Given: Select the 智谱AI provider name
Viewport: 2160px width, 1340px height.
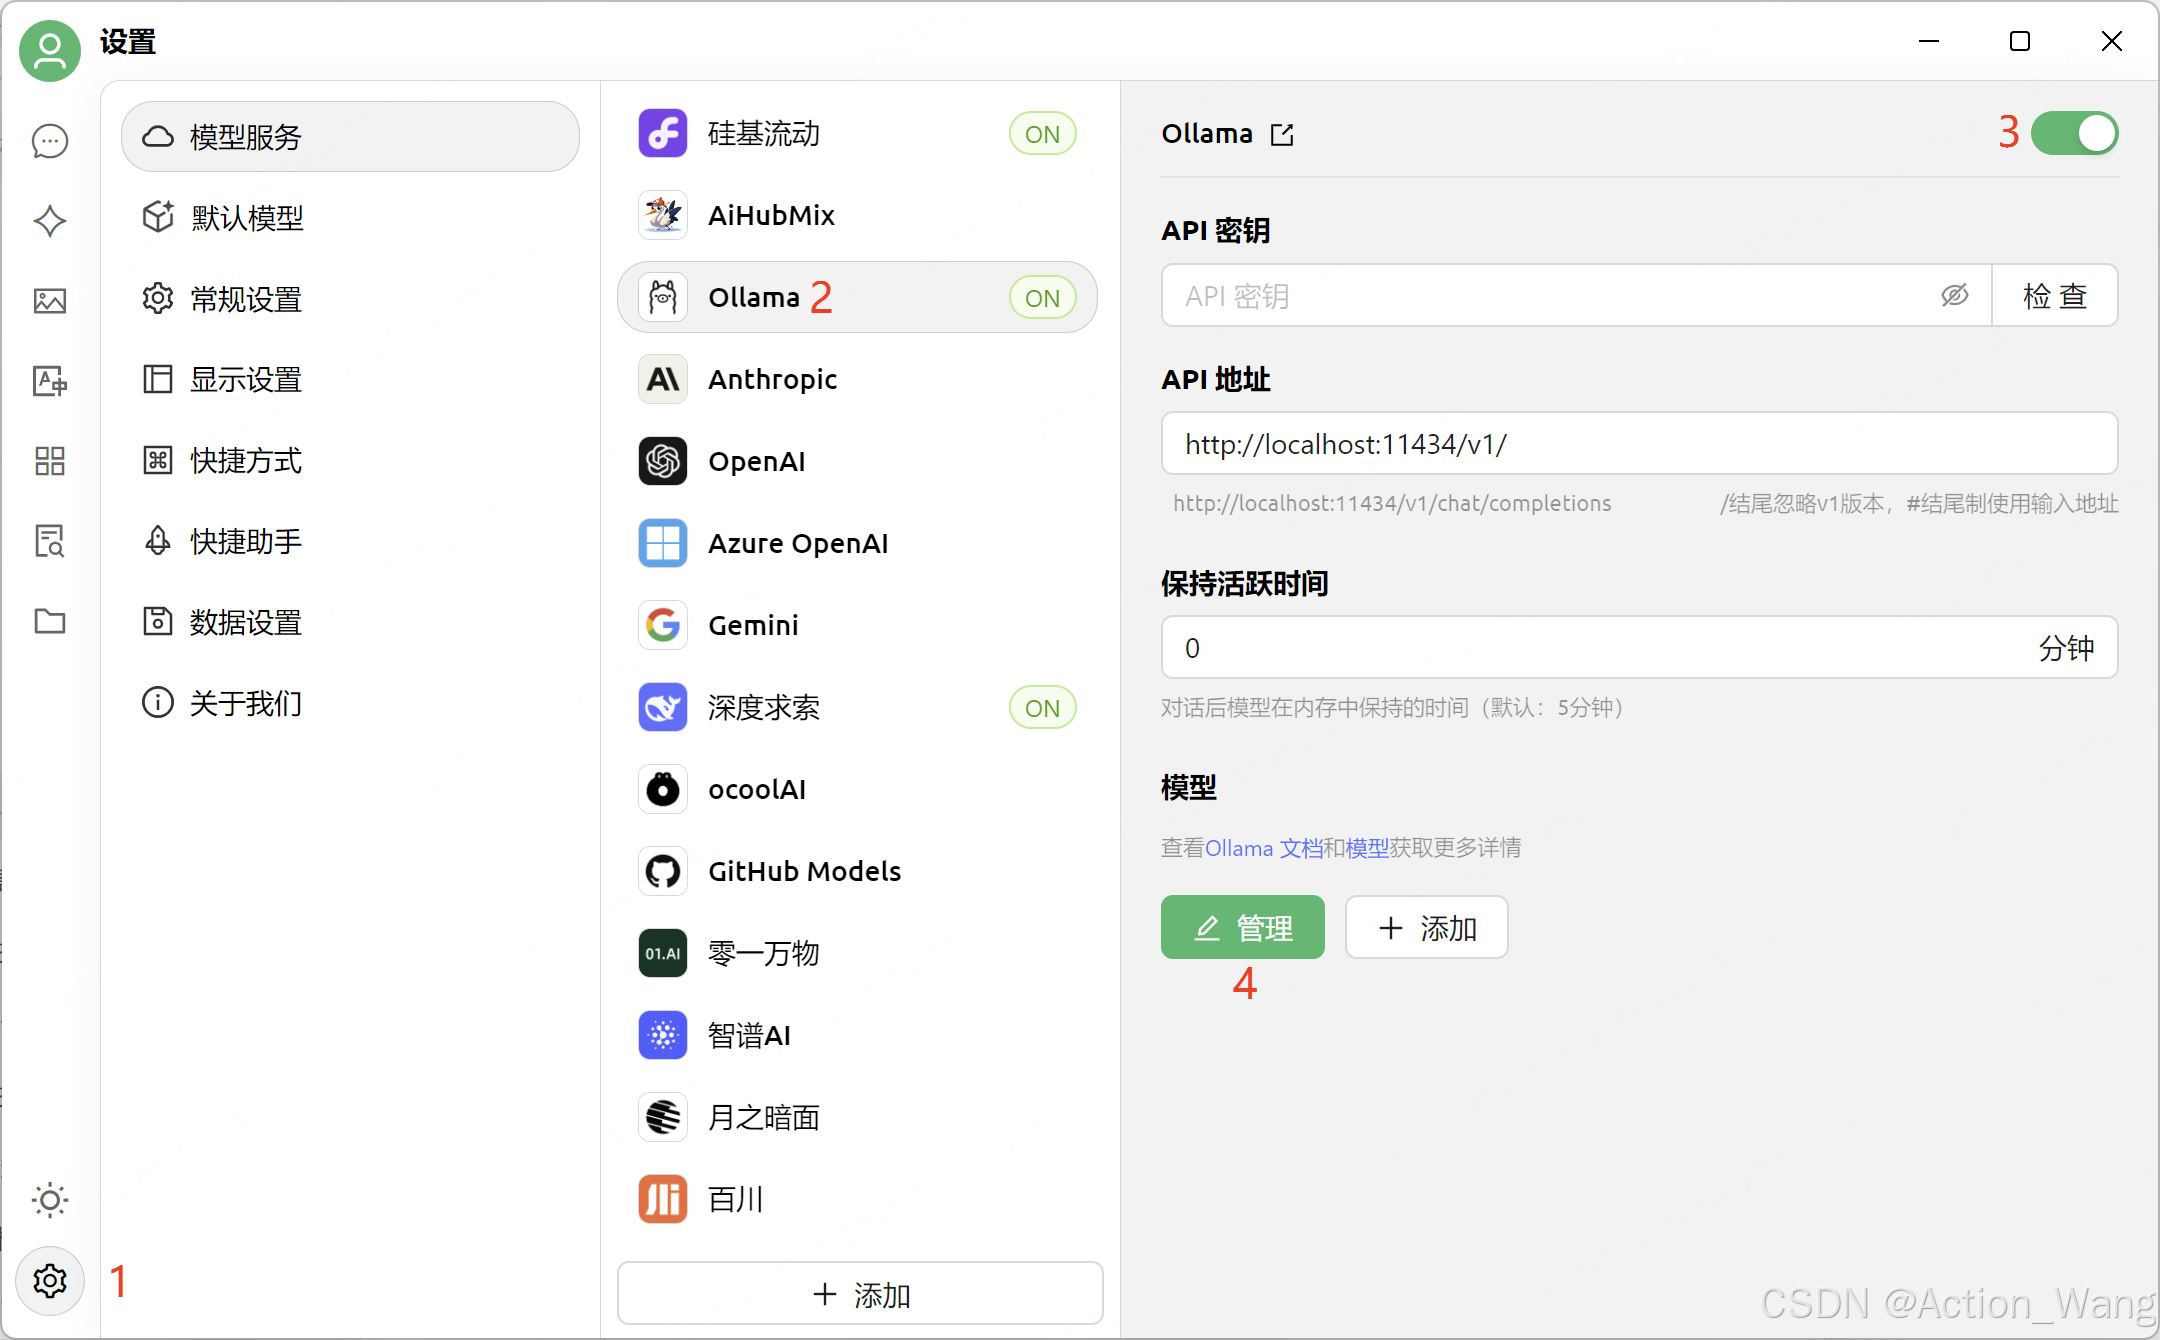Looking at the screenshot, I should coord(749,1036).
